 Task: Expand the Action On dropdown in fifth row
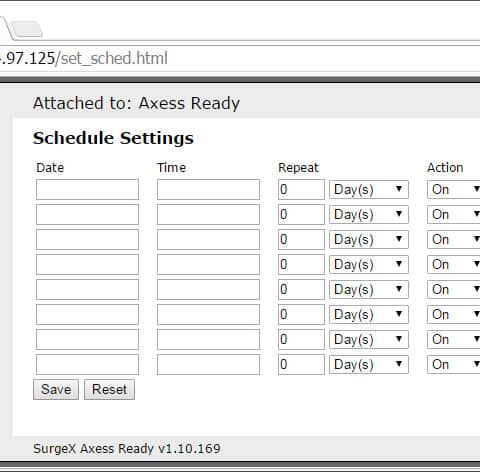(454, 289)
